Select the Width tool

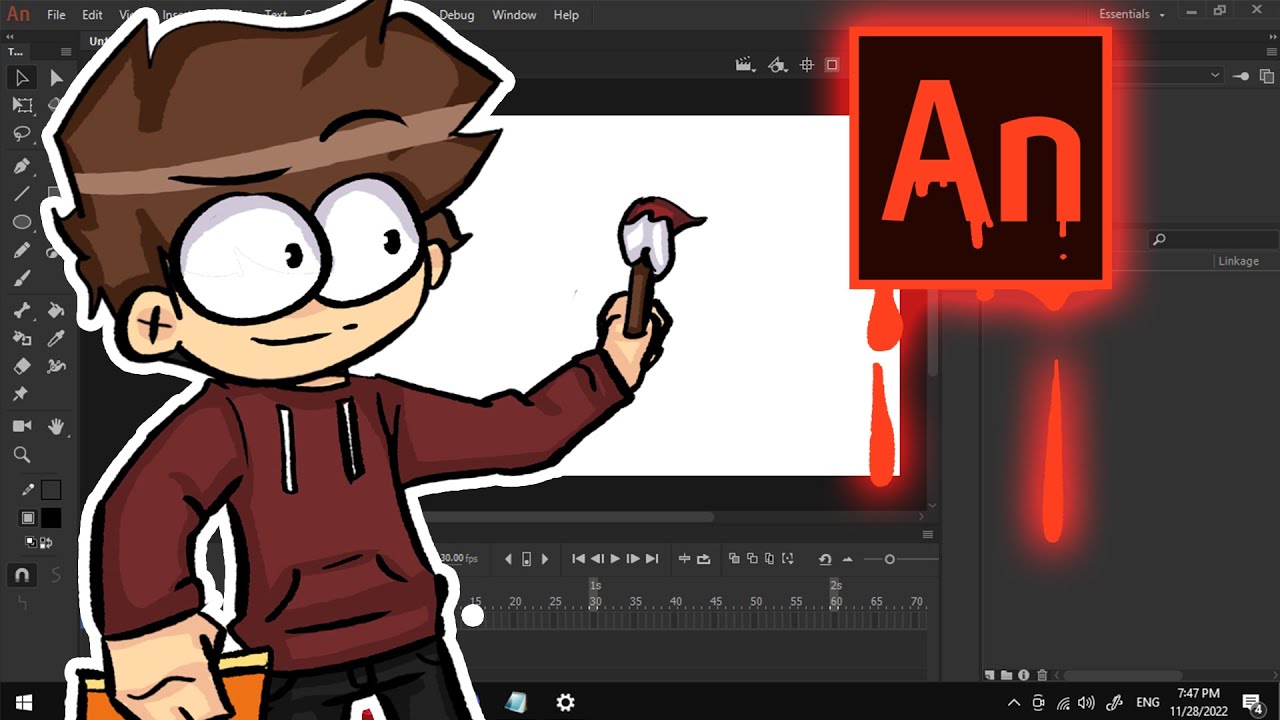click(x=56, y=367)
